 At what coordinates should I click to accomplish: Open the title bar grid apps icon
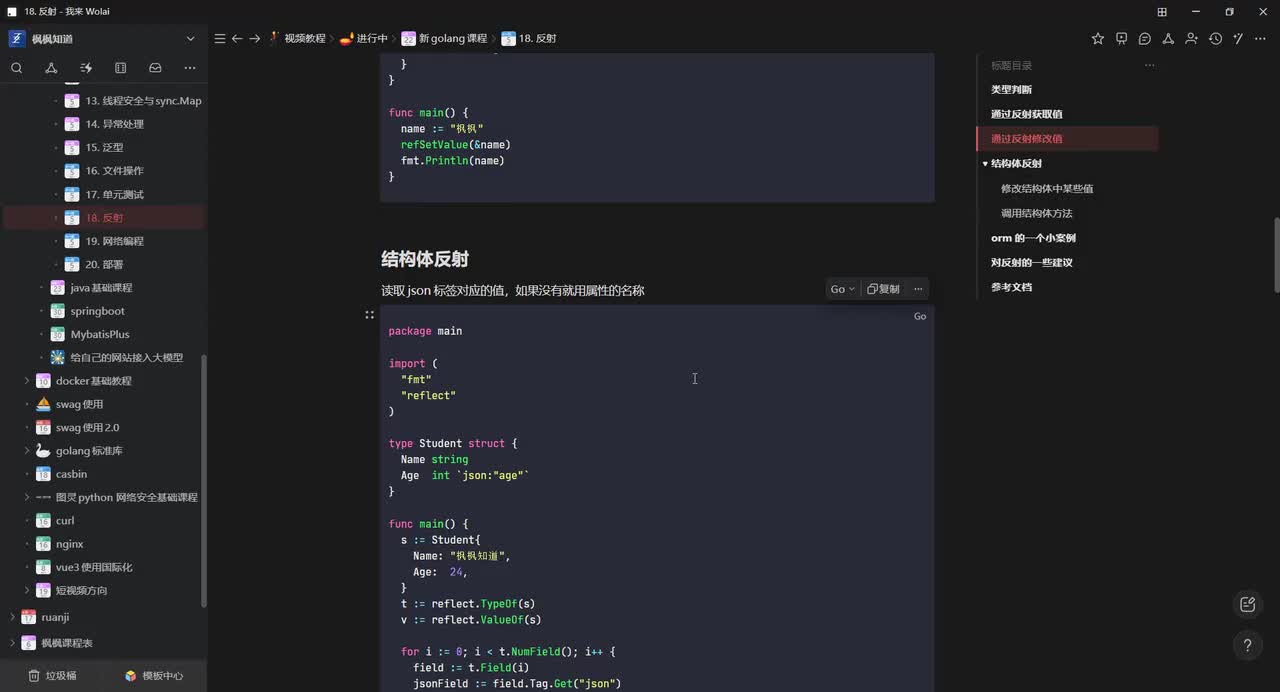click(x=1162, y=11)
